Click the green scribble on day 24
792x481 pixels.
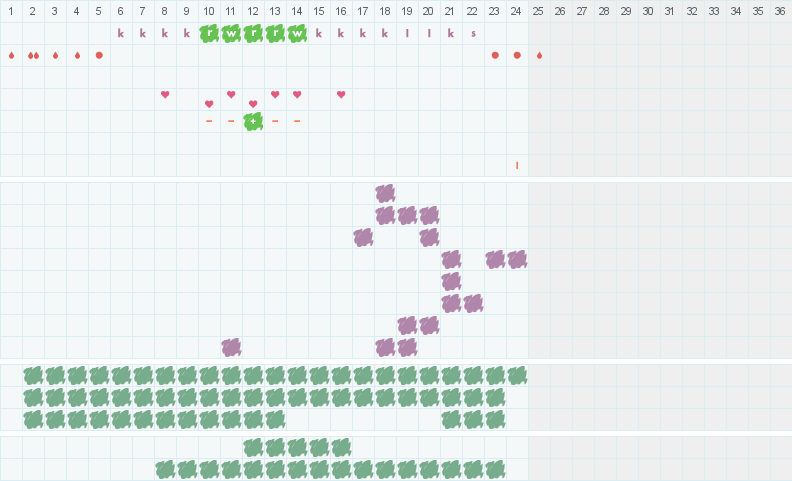click(x=517, y=375)
